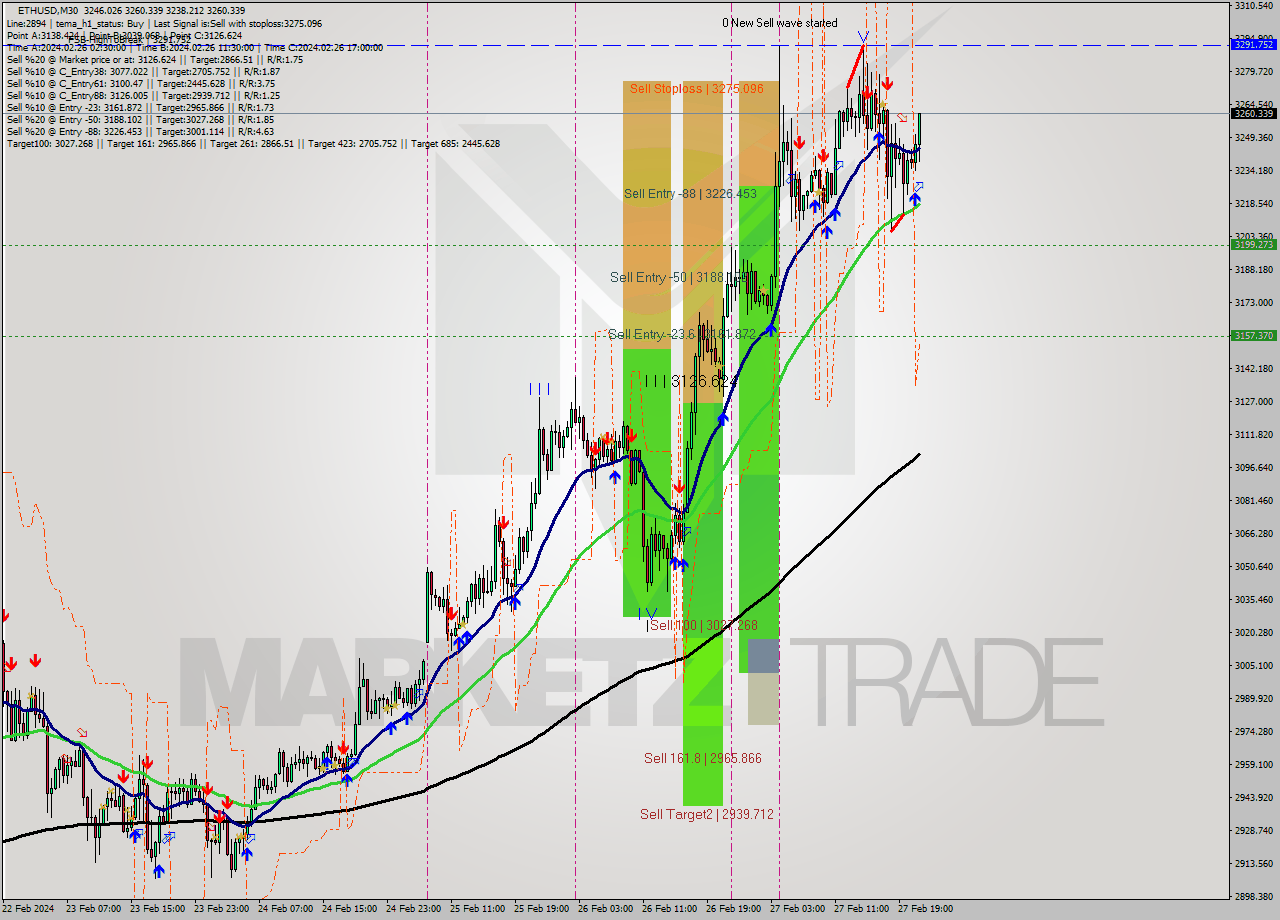1280x920 pixels.
Task: Click the '22 Feb 2024' time label
Action: (x=28, y=909)
